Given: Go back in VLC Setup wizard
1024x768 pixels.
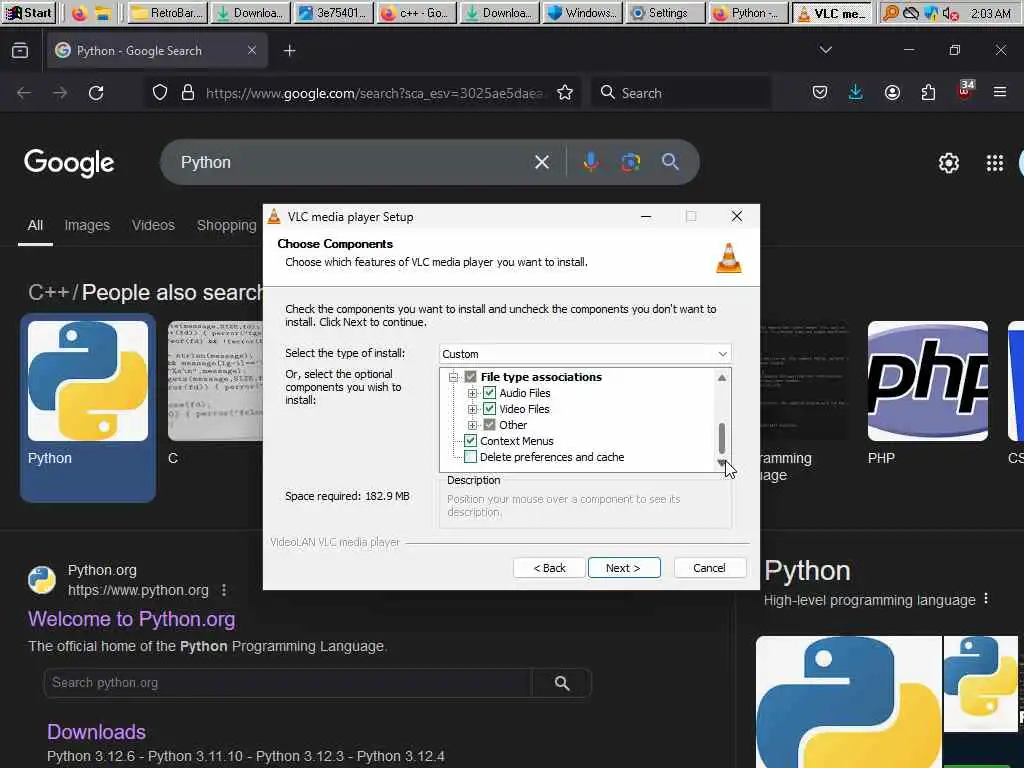Looking at the screenshot, I should (x=549, y=568).
